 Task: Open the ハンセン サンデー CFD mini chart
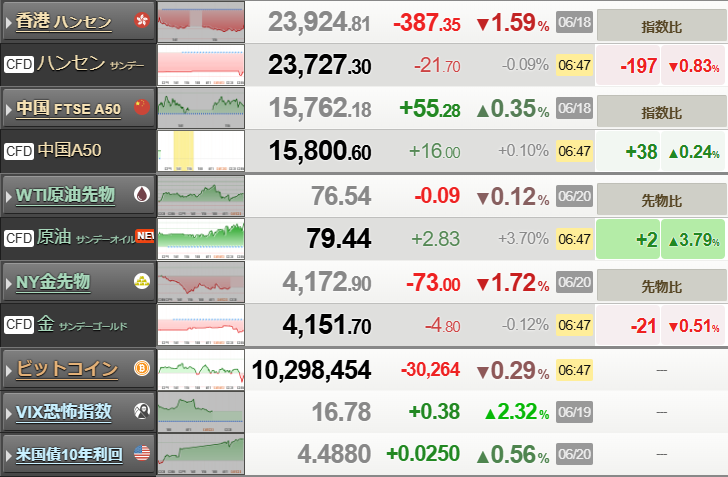201,65
